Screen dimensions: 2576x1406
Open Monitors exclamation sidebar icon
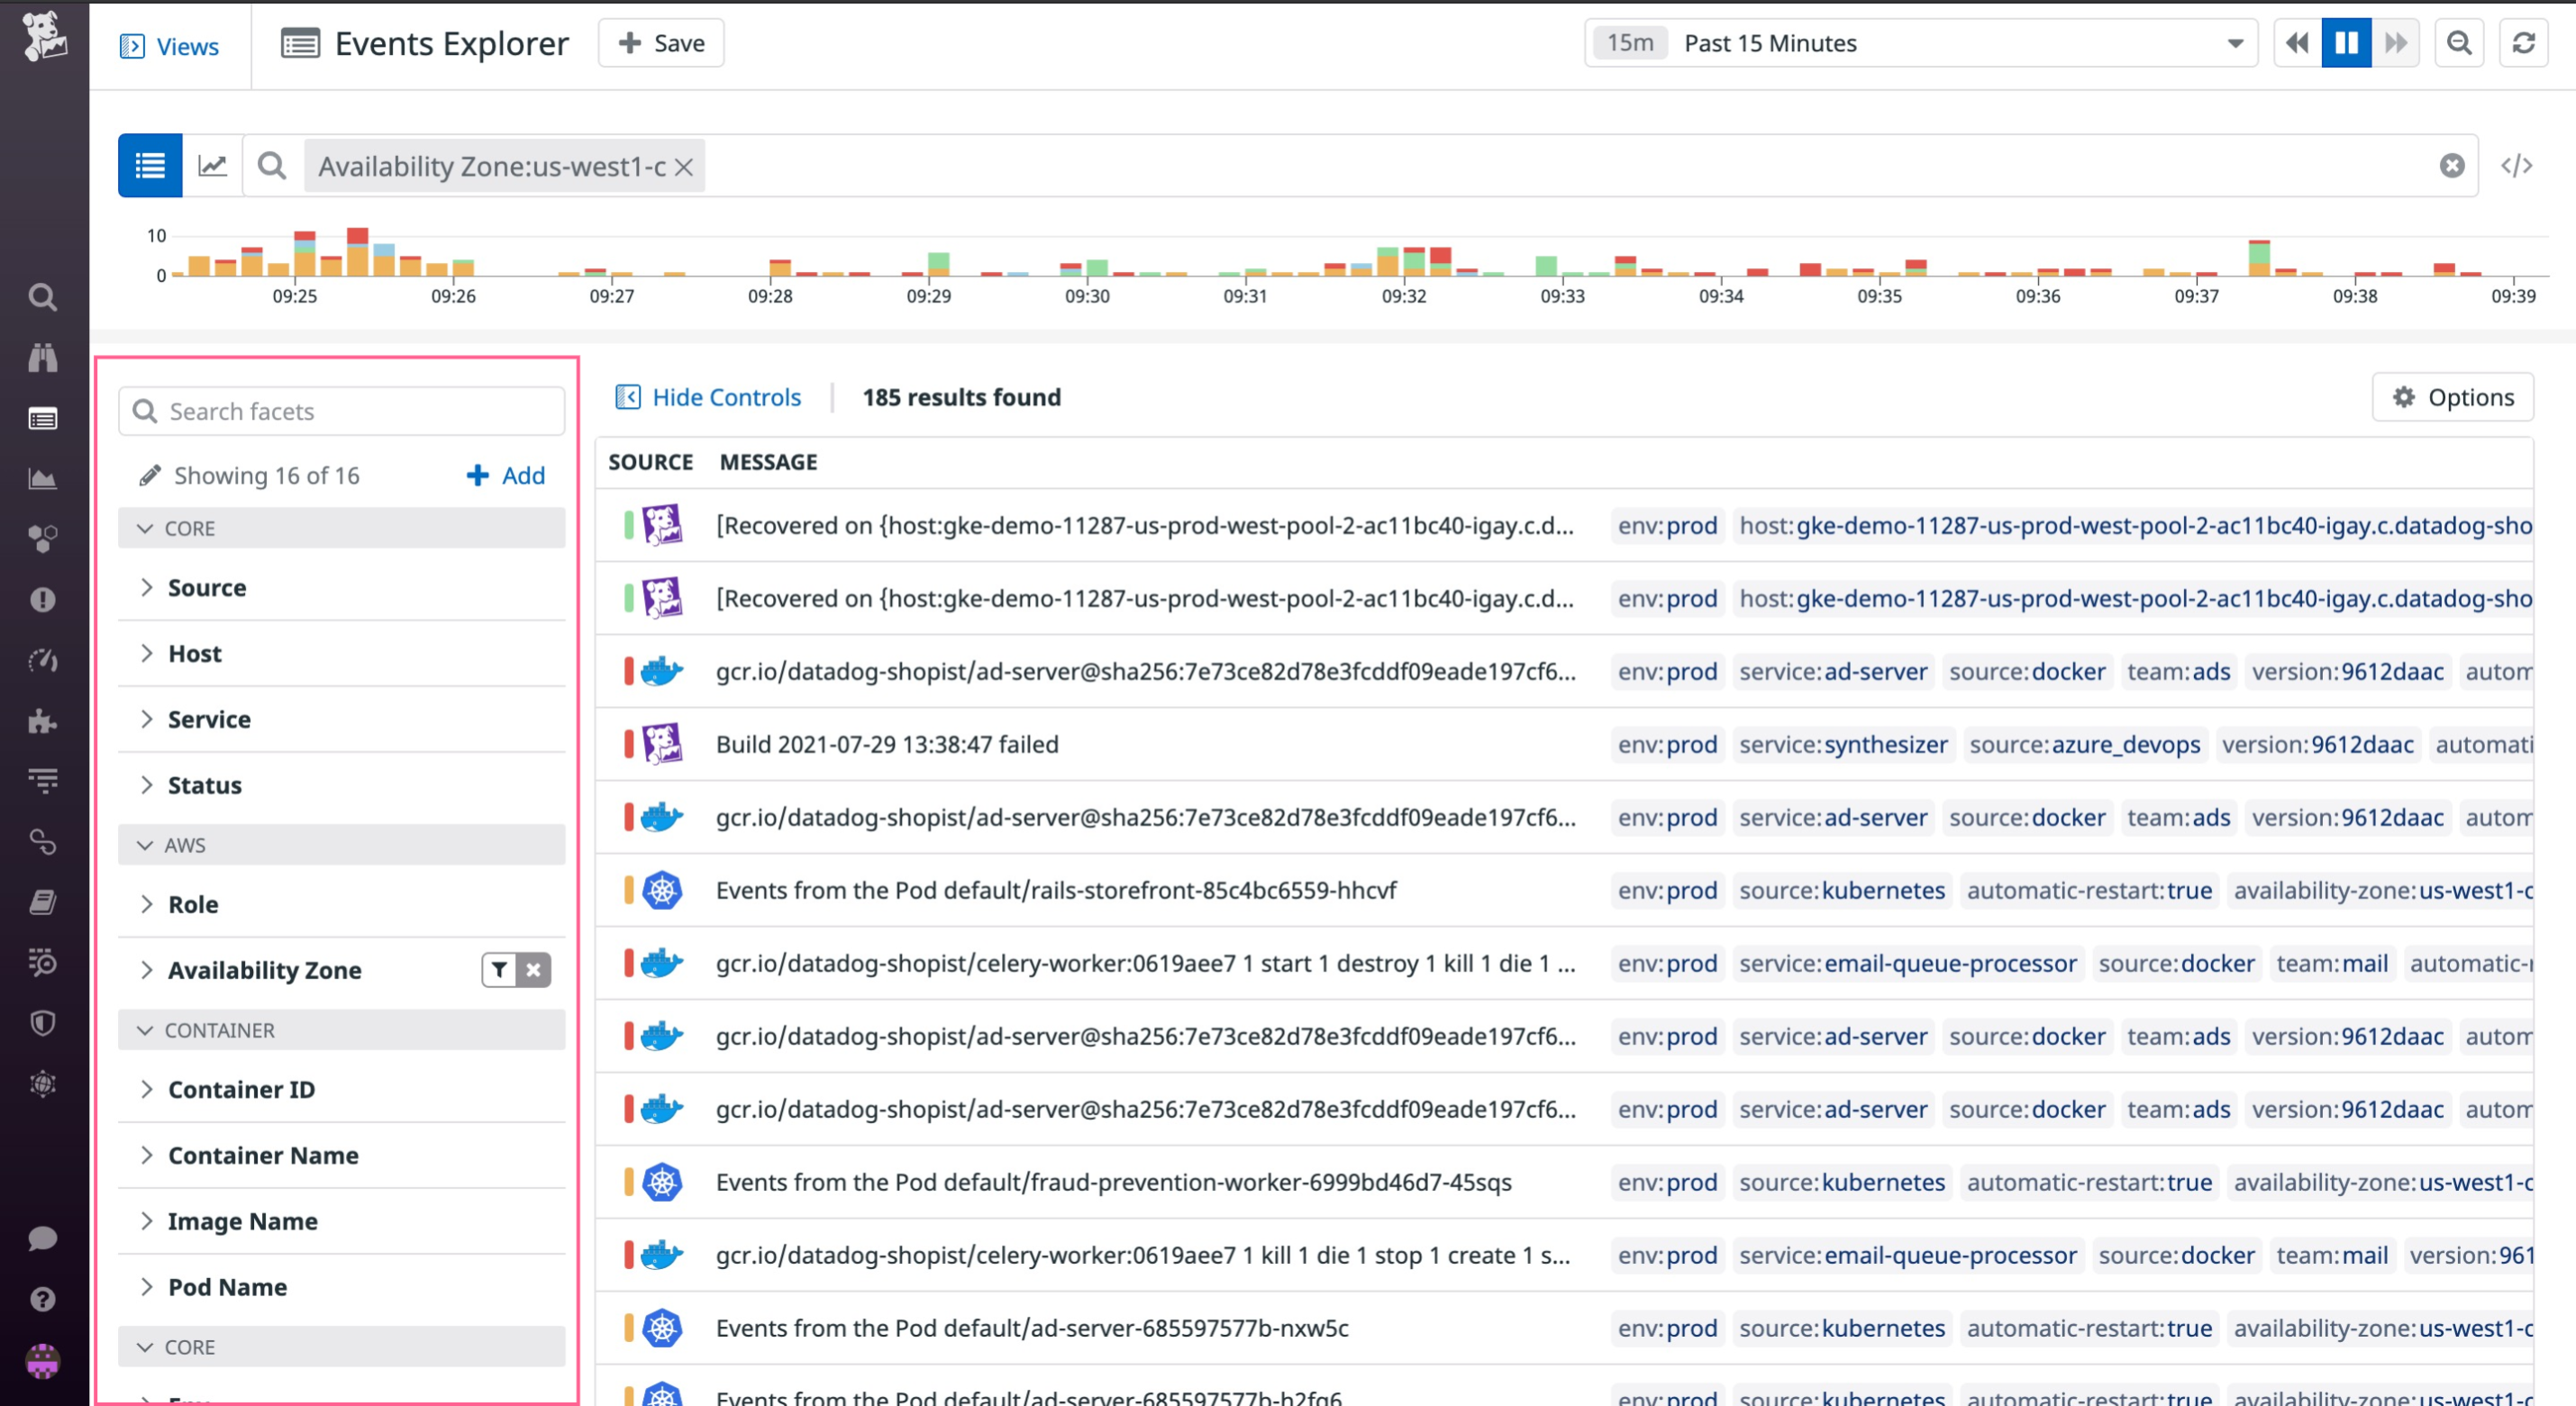tap(43, 600)
